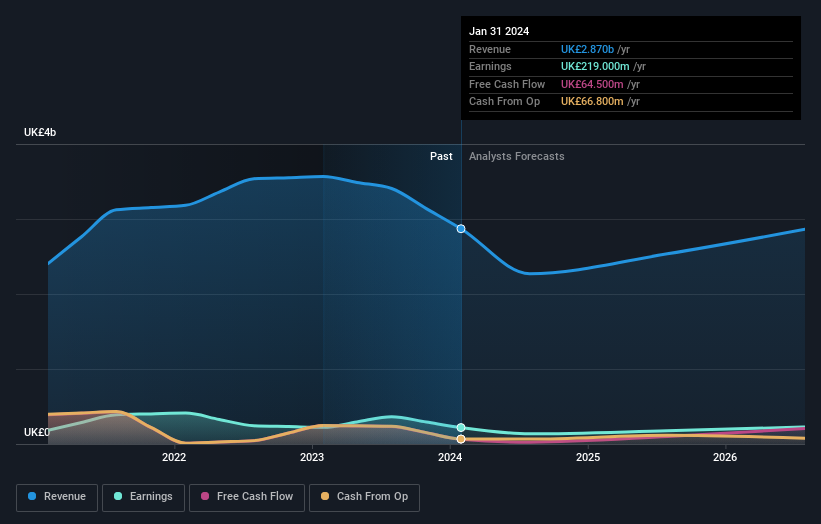Screen dimensions: 821x524
Task: Click the earnings value UK£219.000m
Action: click(595, 66)
